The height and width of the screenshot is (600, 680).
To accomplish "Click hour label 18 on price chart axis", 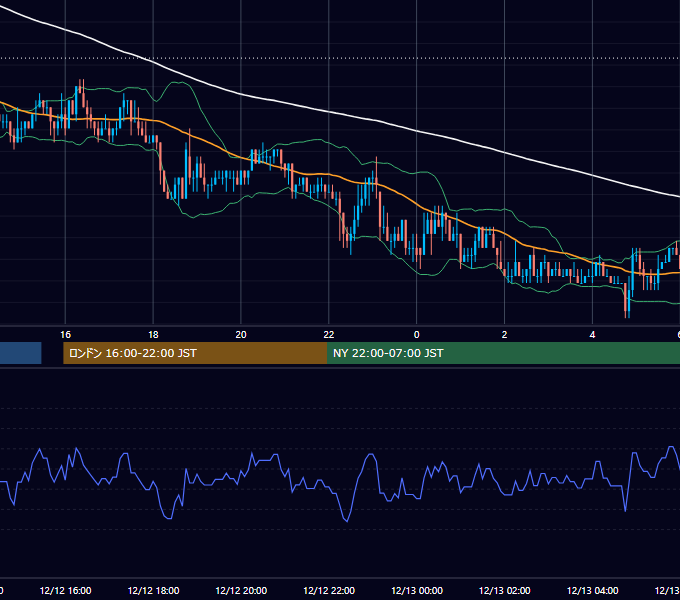I will click(154, 335).
